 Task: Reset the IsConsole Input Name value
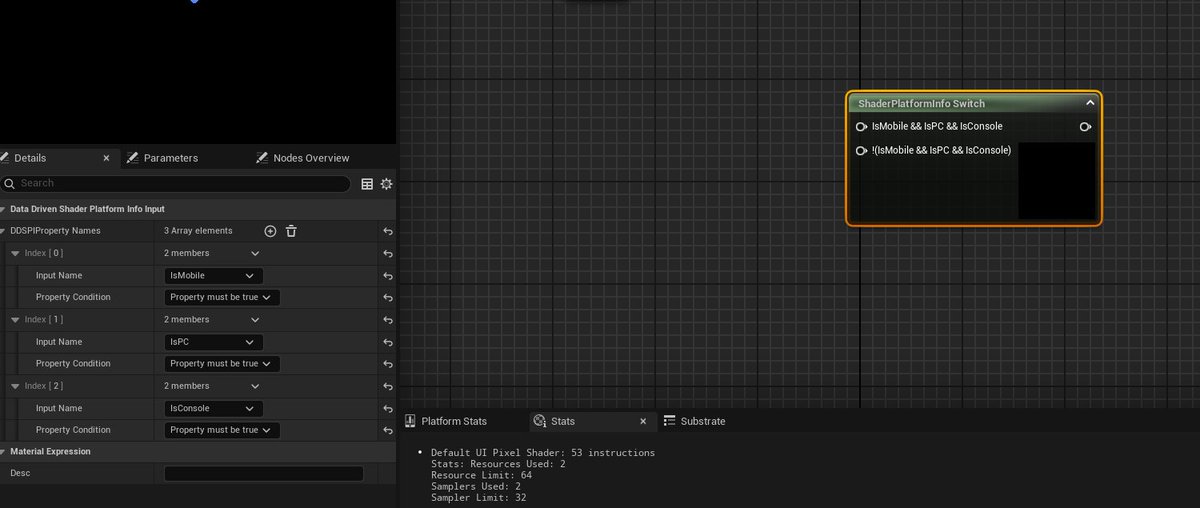[388, 408]
